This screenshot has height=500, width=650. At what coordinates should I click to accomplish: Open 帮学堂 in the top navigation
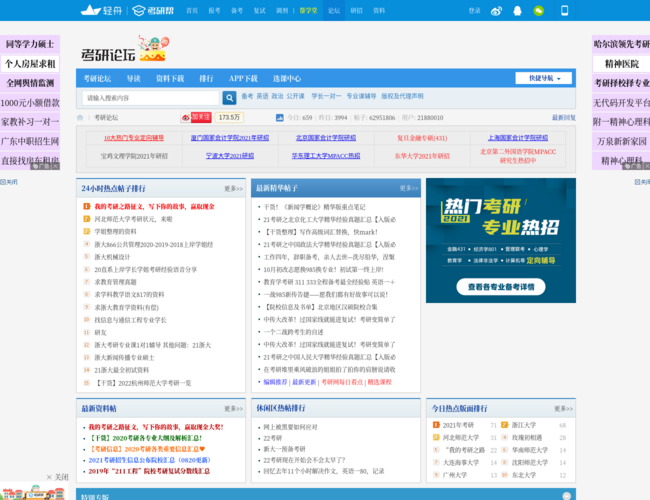coord(308,11)
